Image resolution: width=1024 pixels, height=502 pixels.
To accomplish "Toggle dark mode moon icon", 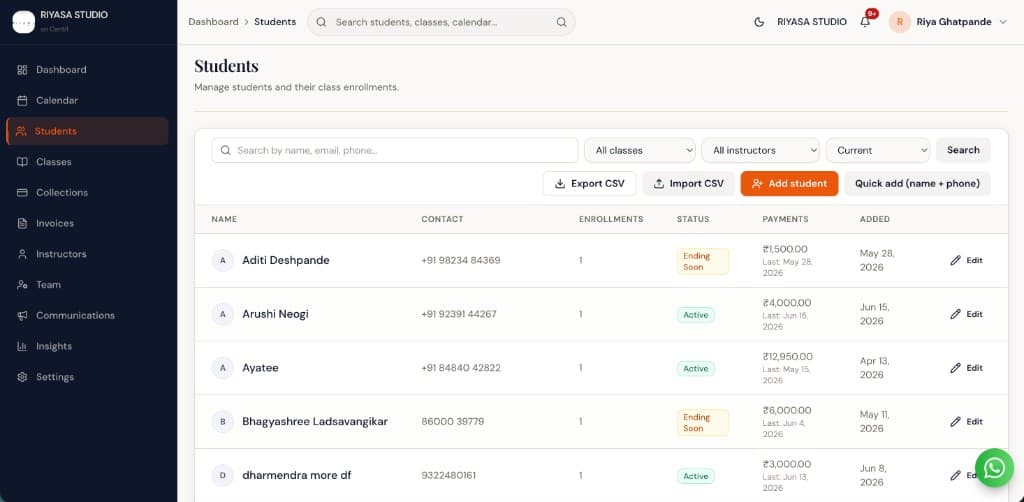I will point(759,22).
